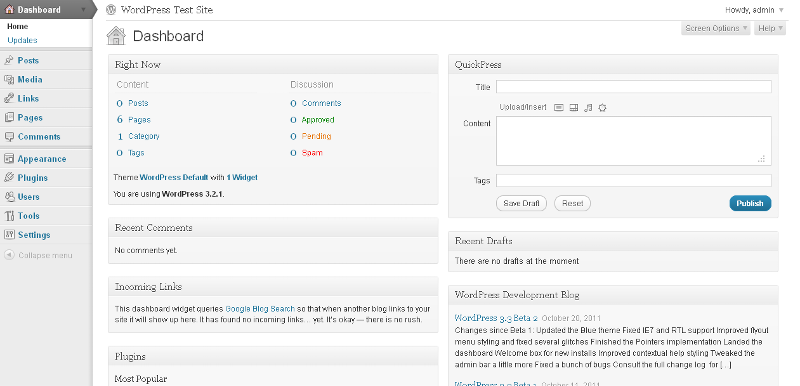Image resolution: width=800 pixels, height=386 pixels.
Task: Open the 1 Widget link
Action: point(242,177)
